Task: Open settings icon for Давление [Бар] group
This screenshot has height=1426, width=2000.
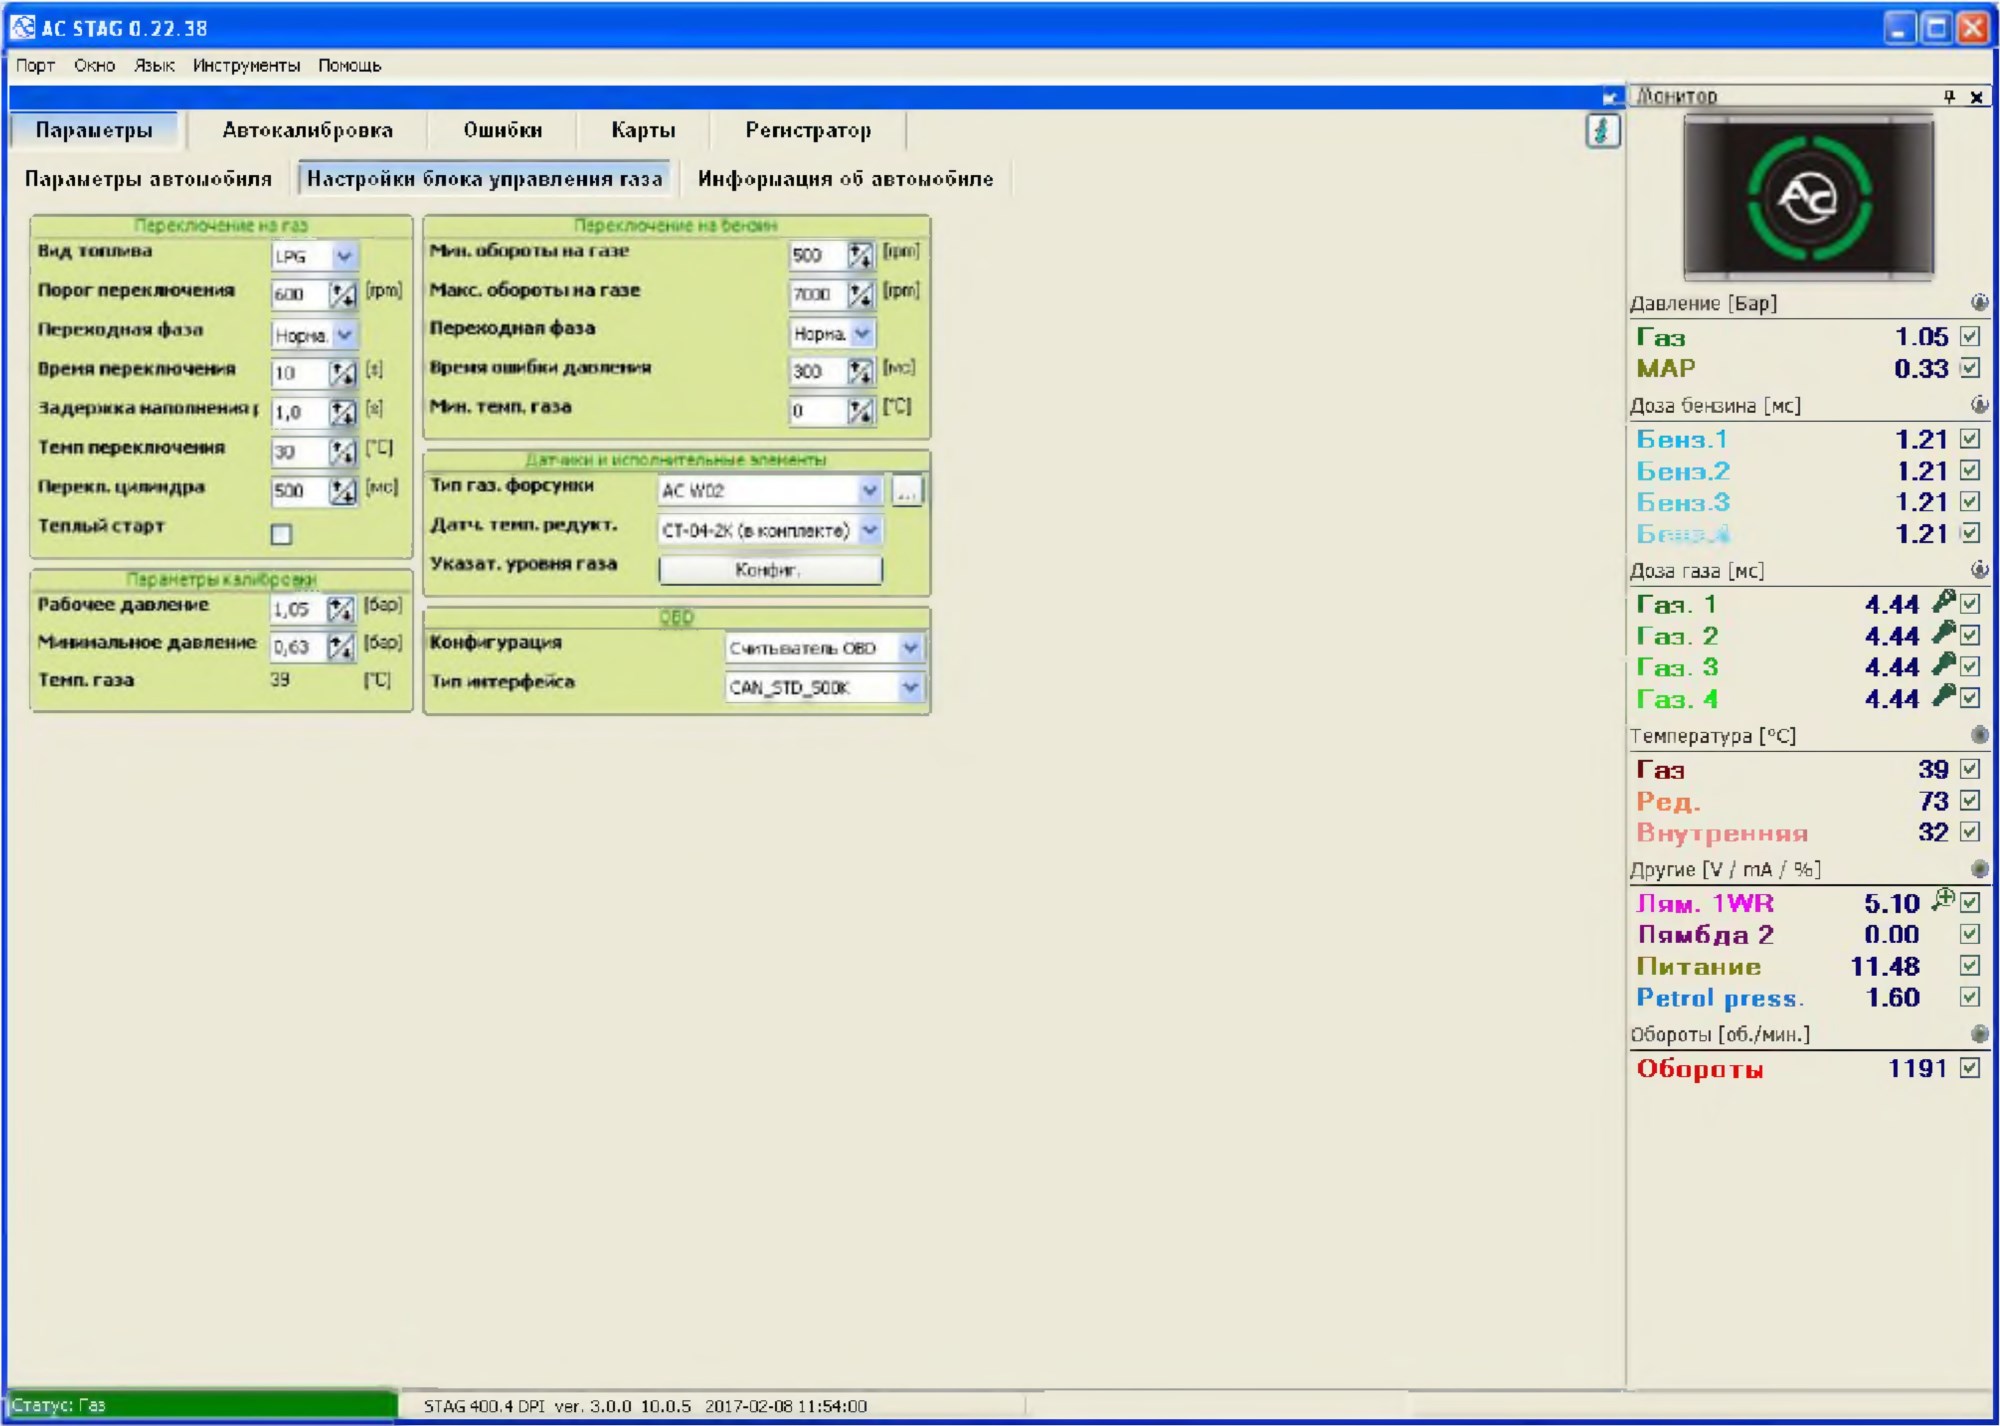Action: [1979, 302]
